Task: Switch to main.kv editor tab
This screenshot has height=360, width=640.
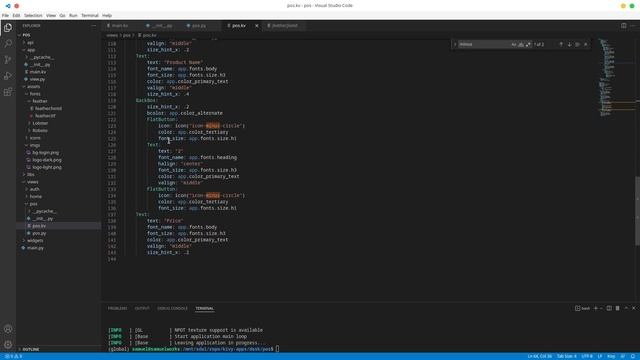Action: click(120, 26)
